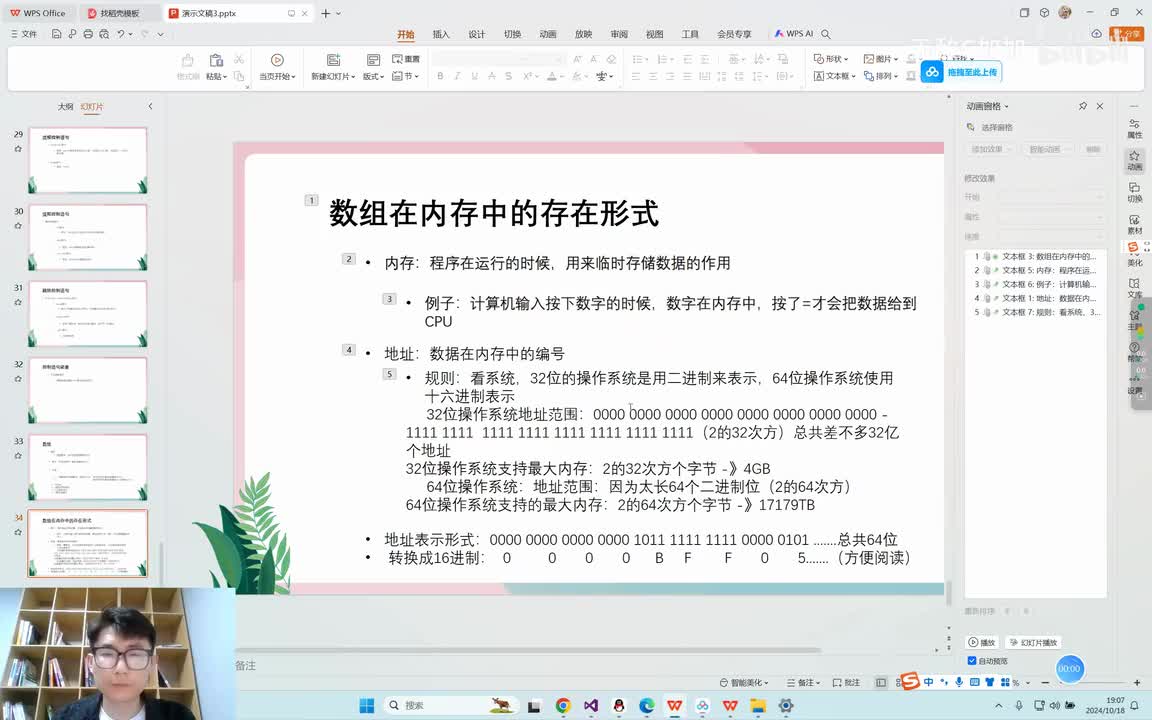Open the 审阅 ribbon tab
The height and width of the screenshot is (720, 1152).
619,34
